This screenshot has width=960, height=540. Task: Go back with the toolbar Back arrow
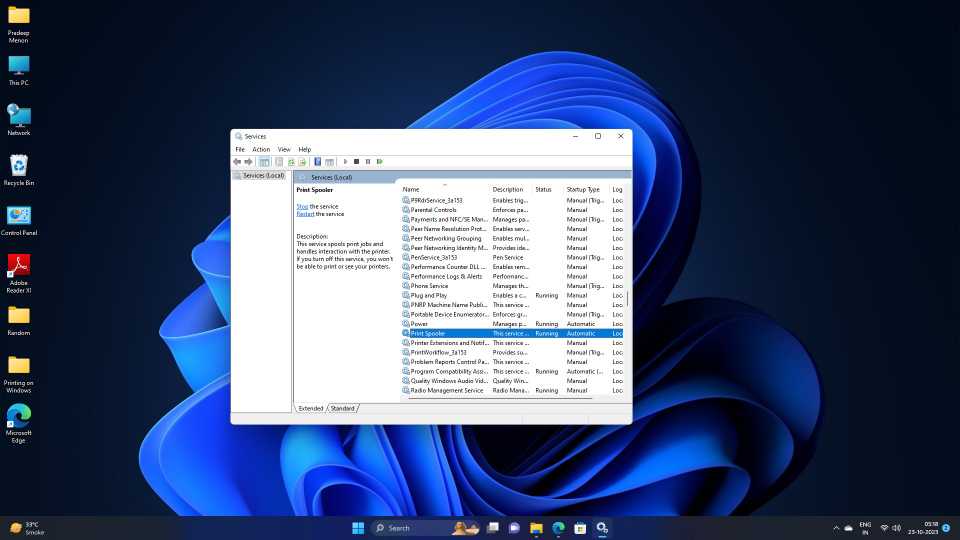[237, 162]
